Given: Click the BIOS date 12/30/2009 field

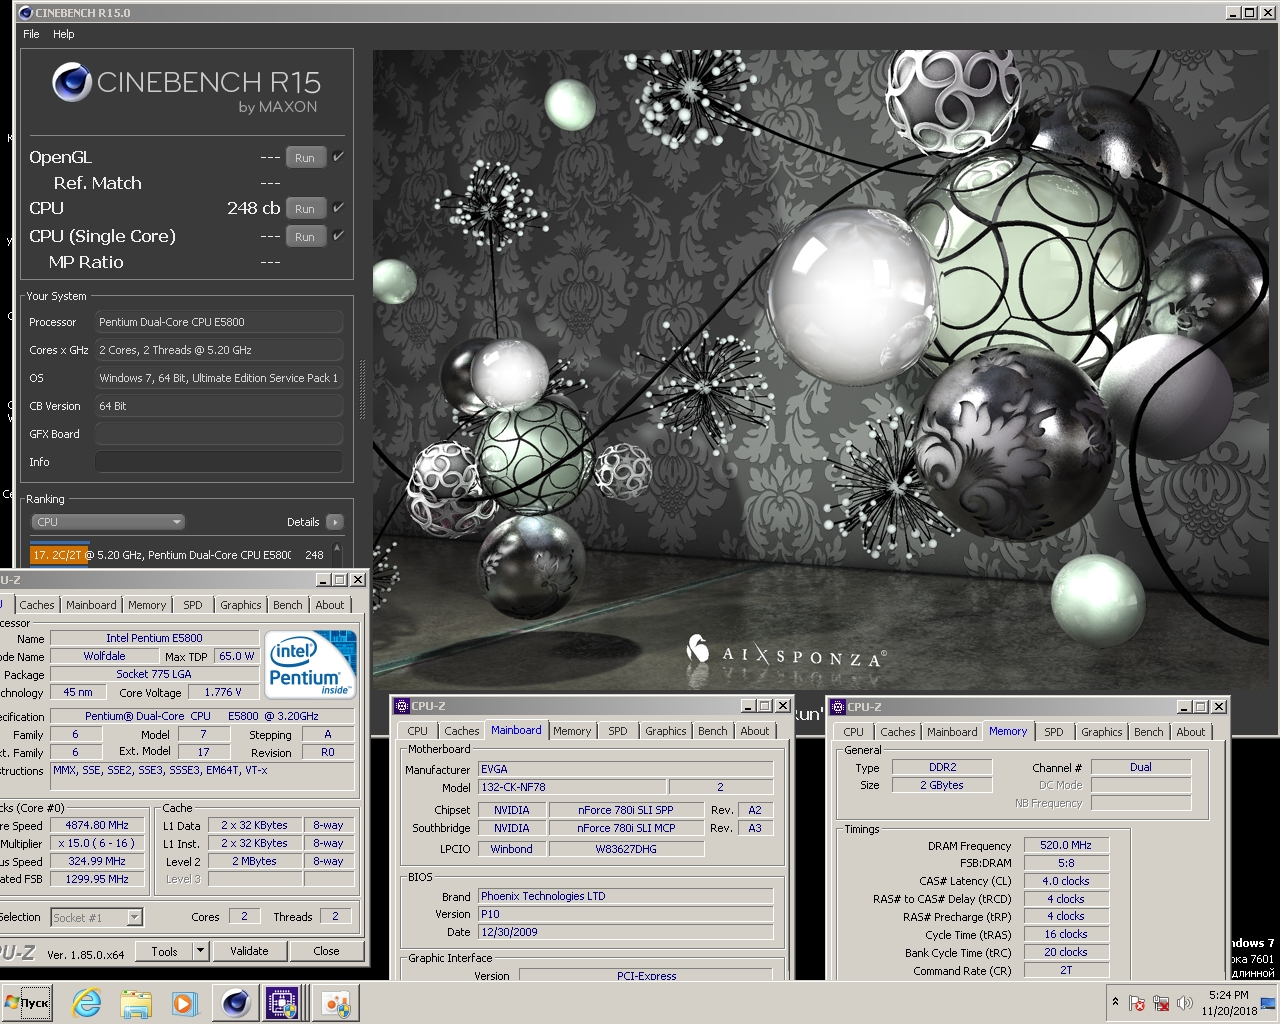Looking at the screenshot, I should 625,932.
